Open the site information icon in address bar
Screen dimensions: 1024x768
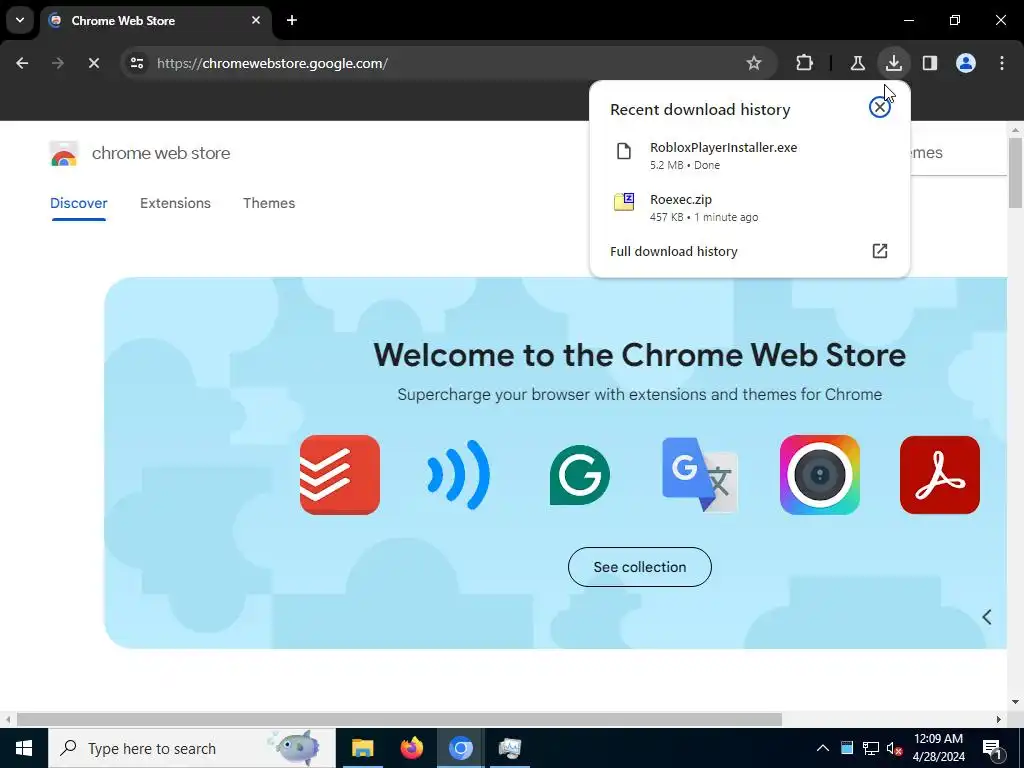[x=137, y=63]
